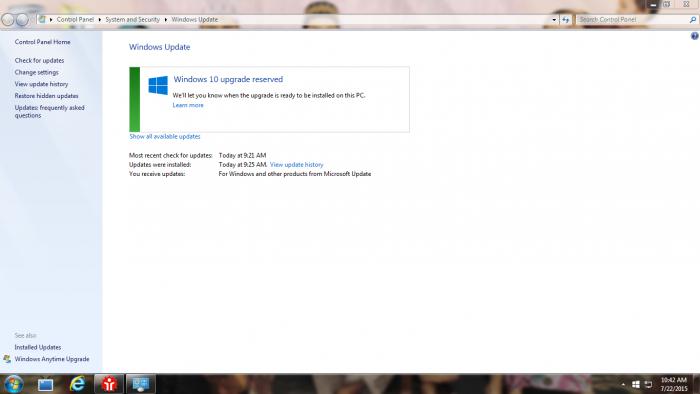The width and height of the screenshot is (700, 394).
Task: Click the Show desktop strip right of clock
Action: [x=696, y=384]
